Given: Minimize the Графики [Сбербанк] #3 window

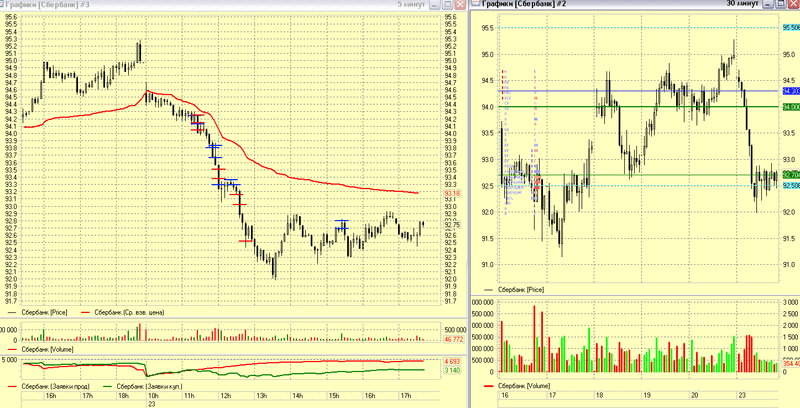Looking at the screenshot, I should (435, 4).
